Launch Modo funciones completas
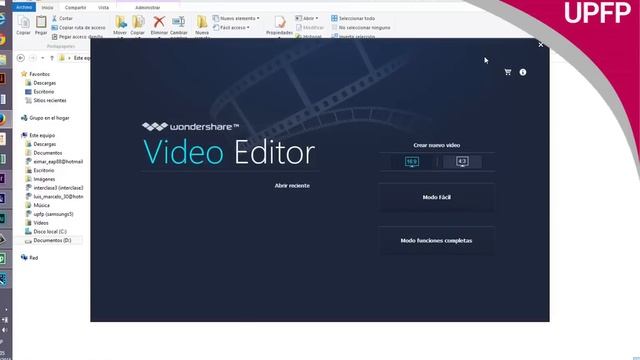 (436, 241)
